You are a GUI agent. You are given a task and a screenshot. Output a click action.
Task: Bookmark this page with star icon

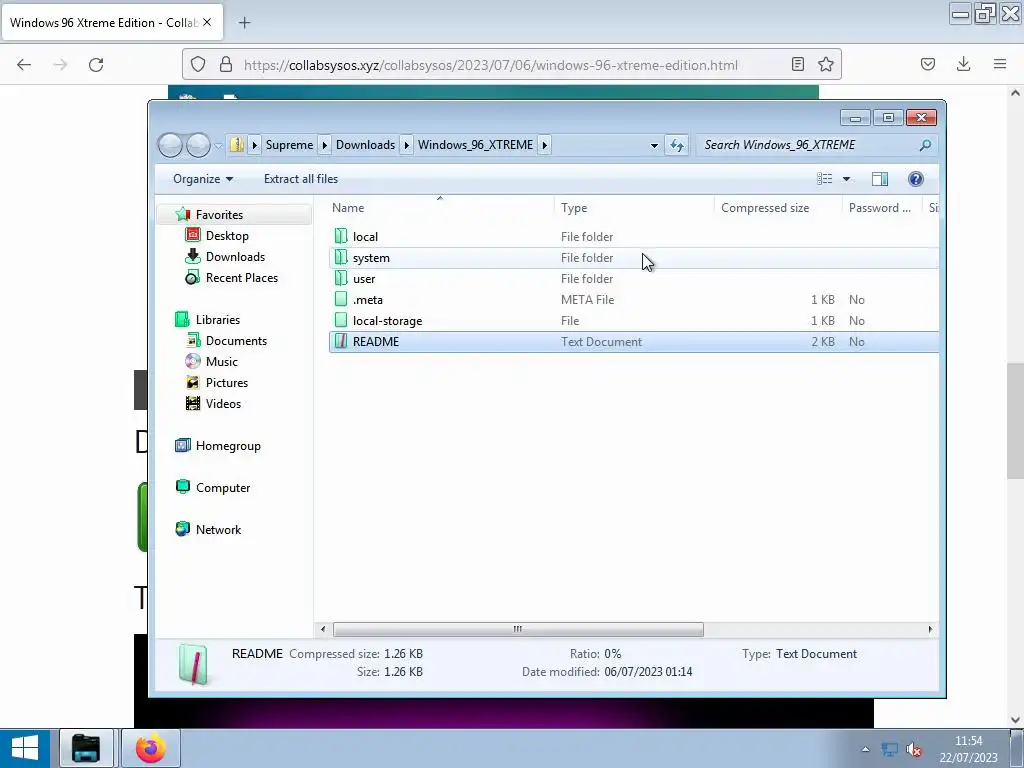pyautogui.click(x=825, y=64)
